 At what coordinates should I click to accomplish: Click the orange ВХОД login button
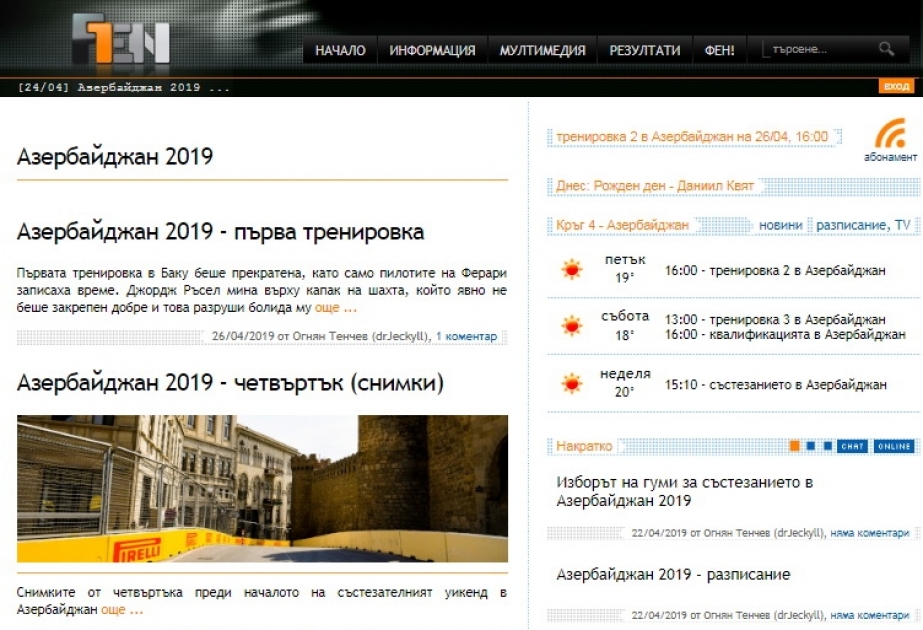(897, 87)
